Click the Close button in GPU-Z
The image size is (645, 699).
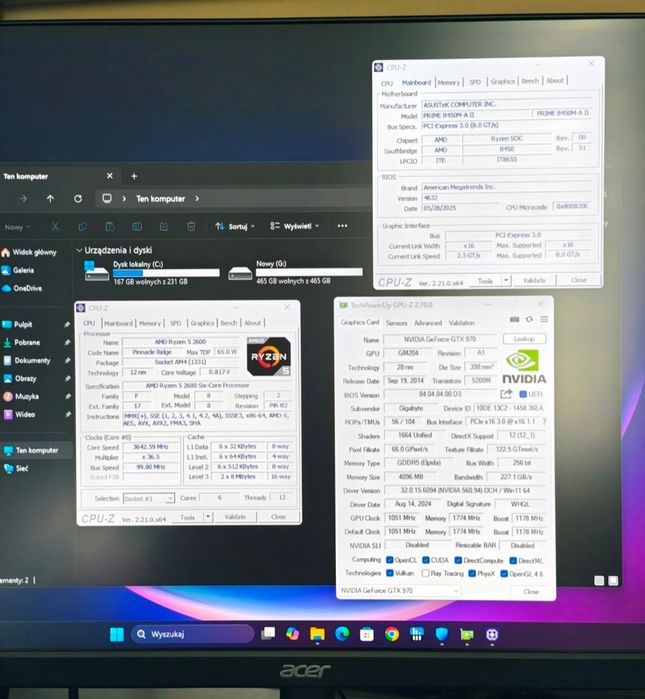point(531,592)
